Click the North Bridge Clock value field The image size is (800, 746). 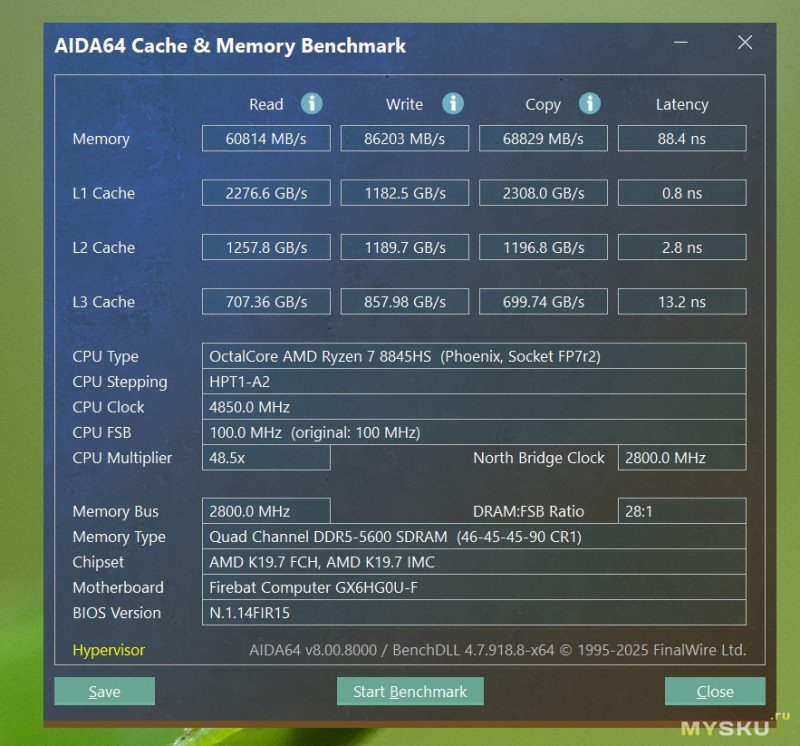pos(681,458)
